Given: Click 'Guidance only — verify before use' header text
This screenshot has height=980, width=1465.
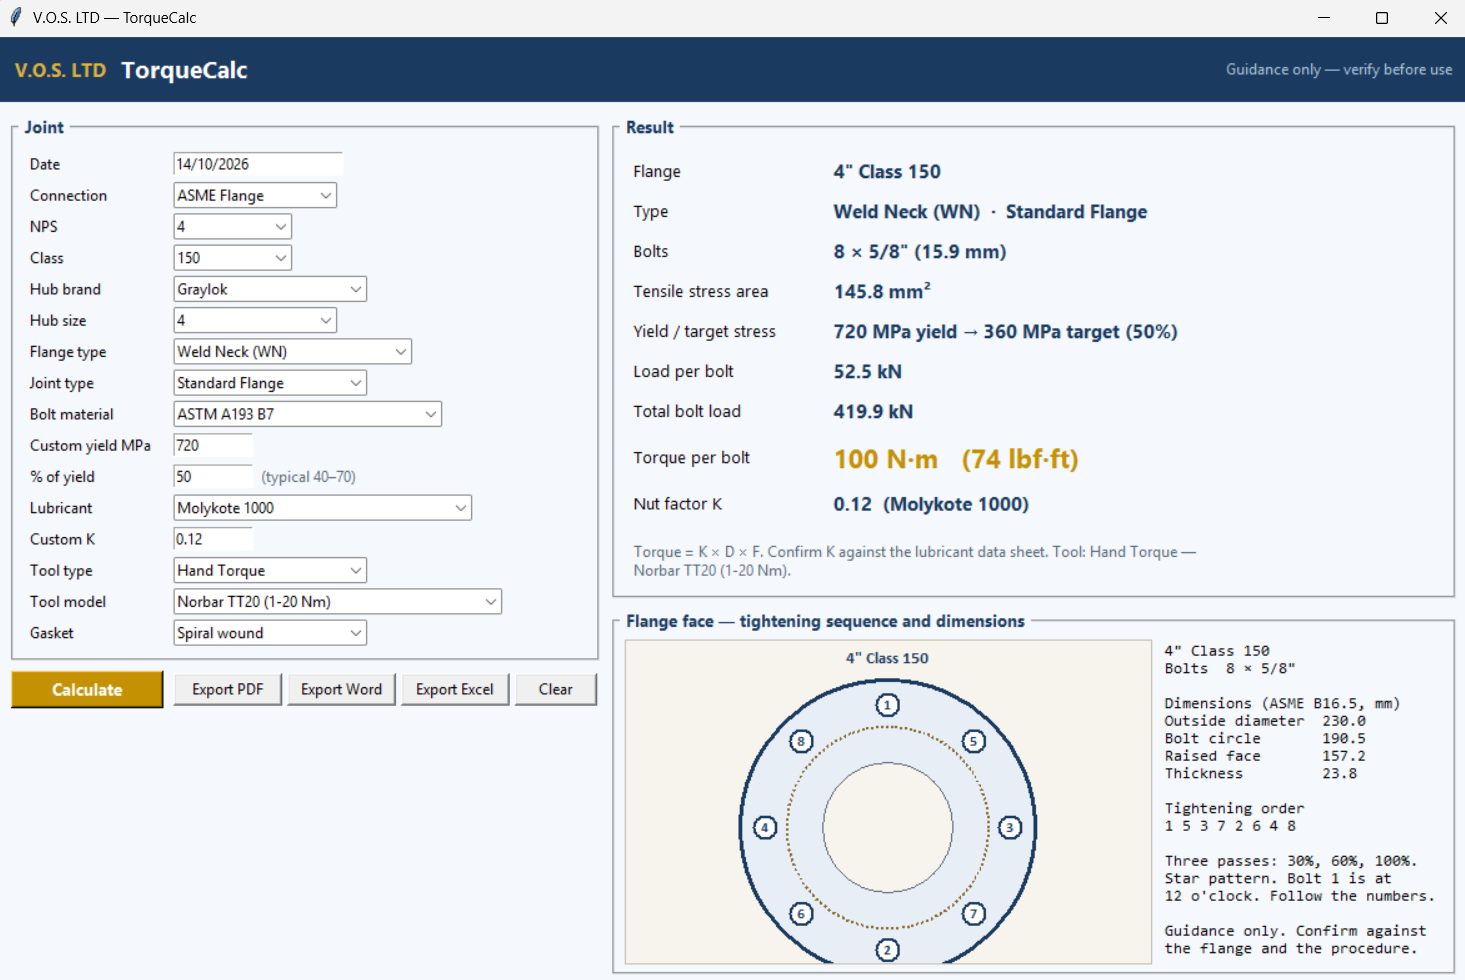Looking at the screenshot, I should (1339, 69).
